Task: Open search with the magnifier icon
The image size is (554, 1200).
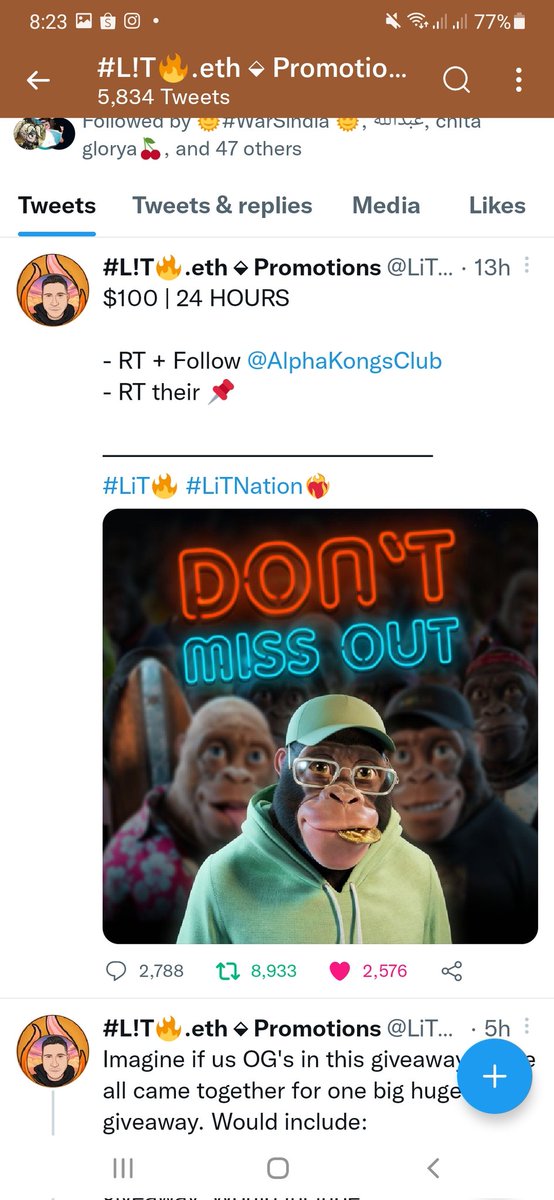Action: coord(456,81)
